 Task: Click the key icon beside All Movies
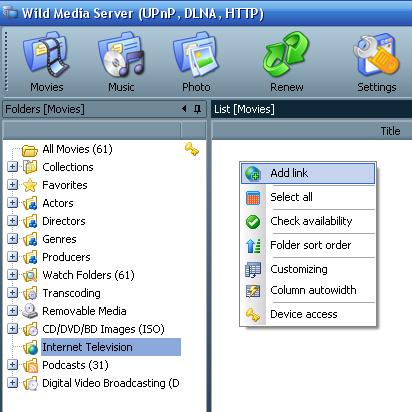192,149
